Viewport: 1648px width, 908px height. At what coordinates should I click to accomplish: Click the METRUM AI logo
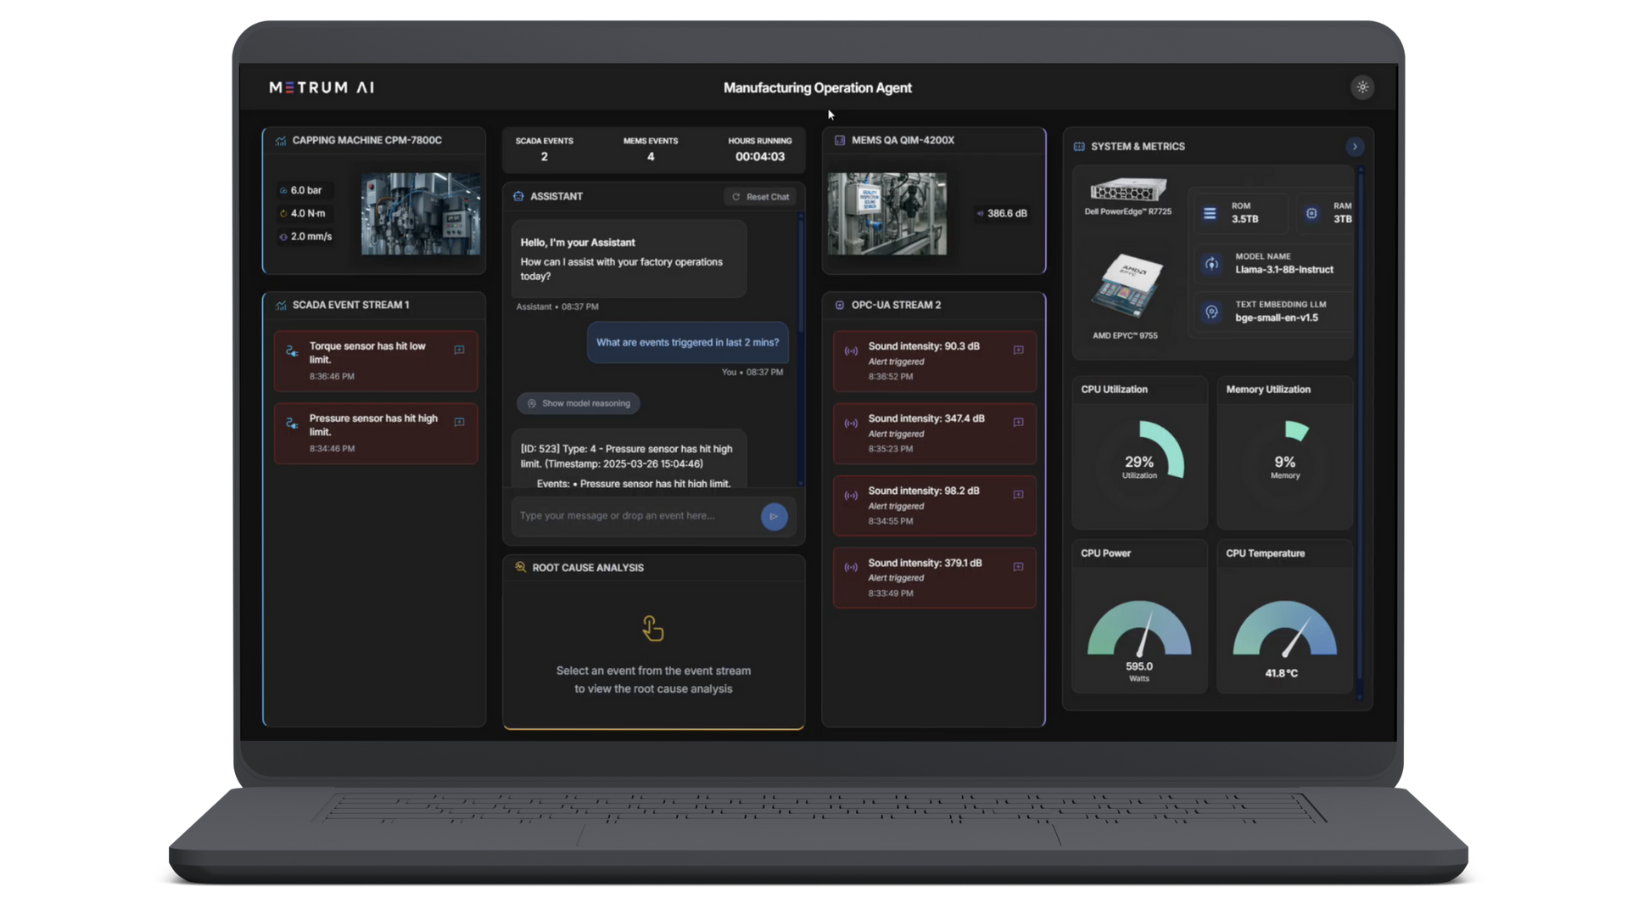322,87
